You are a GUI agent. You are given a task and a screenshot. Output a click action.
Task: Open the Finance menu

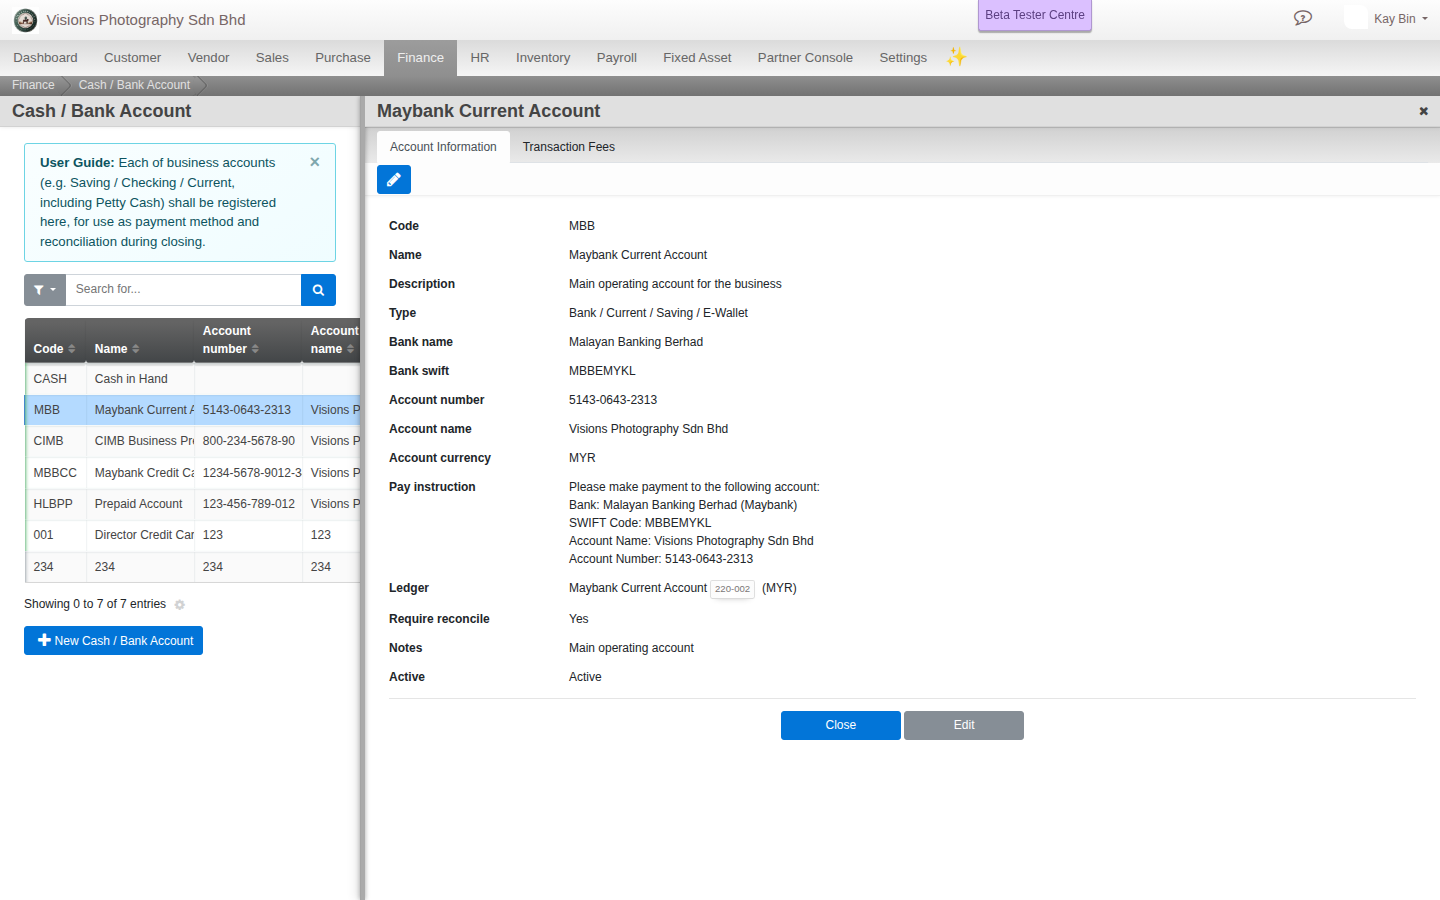click(x=420, y=58)
